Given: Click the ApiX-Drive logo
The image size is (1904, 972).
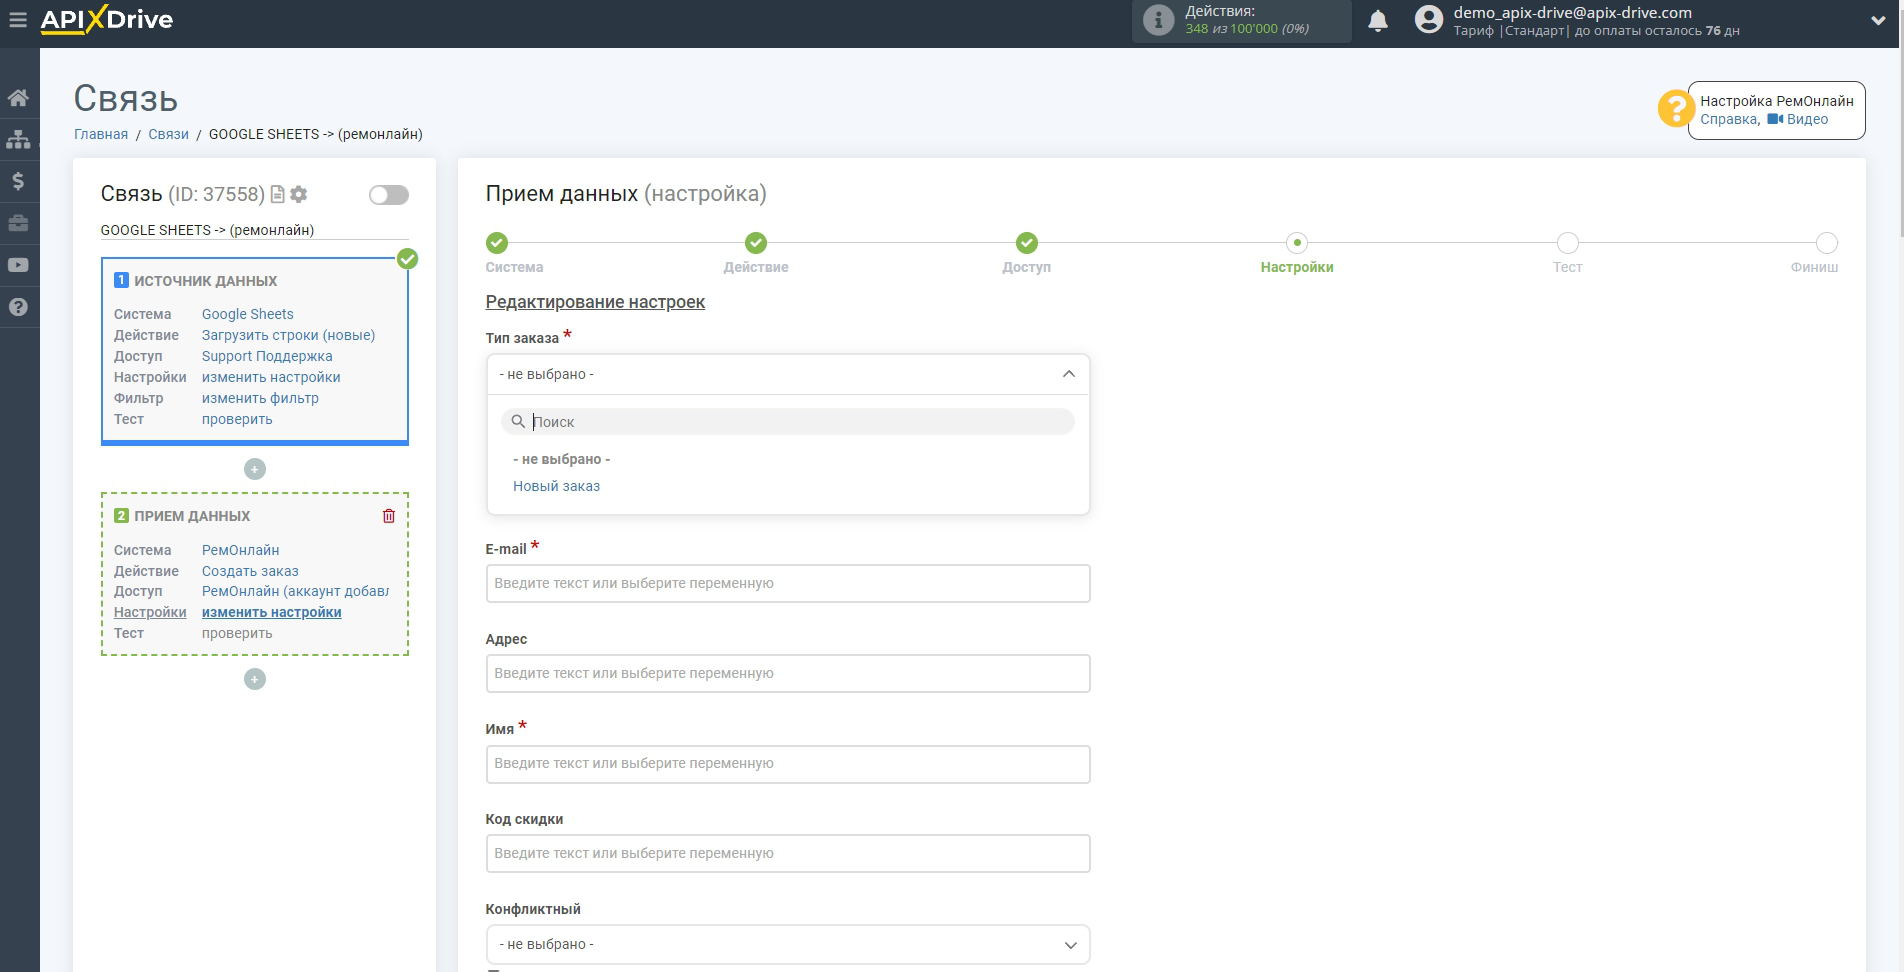Looking at the screenshot, I should pyautogui.click(x=107, y=20).
